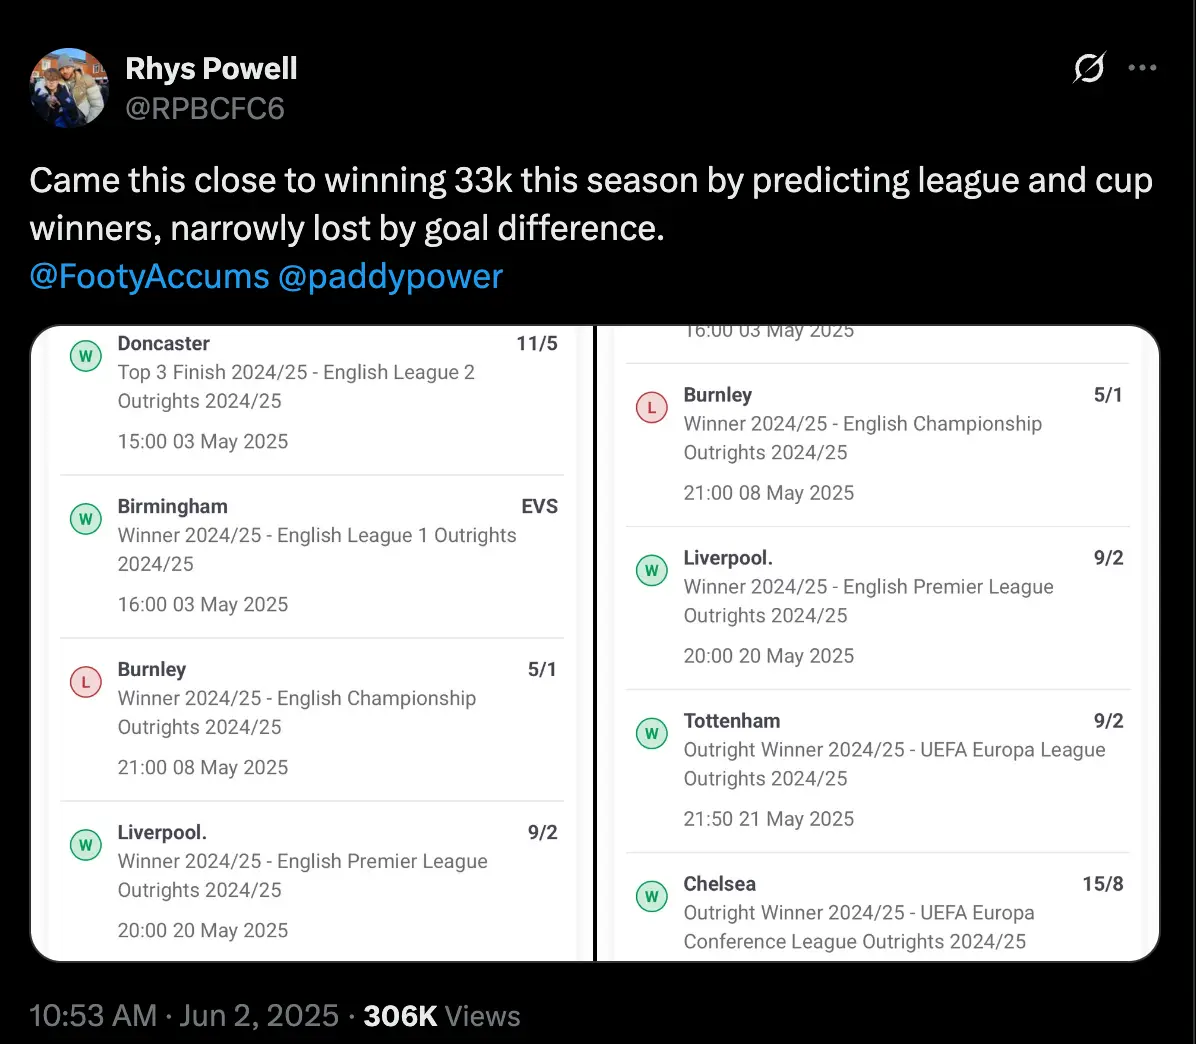
Task: Click Rhys Powell's profile avatar
Action: coord(69,88)
